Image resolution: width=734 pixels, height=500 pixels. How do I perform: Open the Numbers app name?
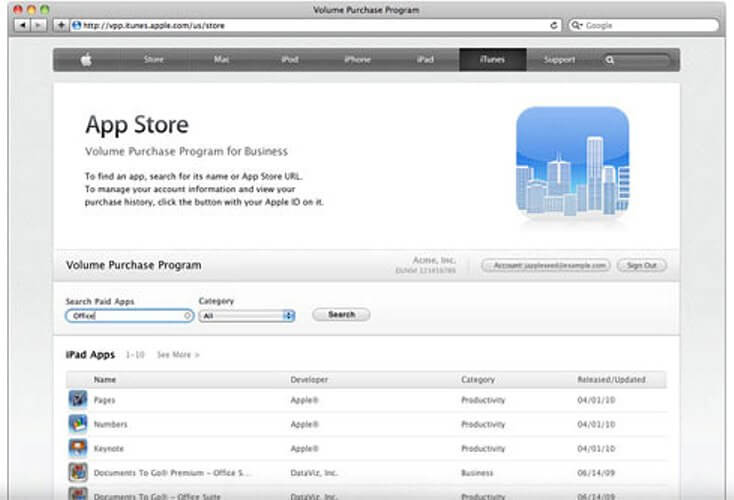(110, 424)
